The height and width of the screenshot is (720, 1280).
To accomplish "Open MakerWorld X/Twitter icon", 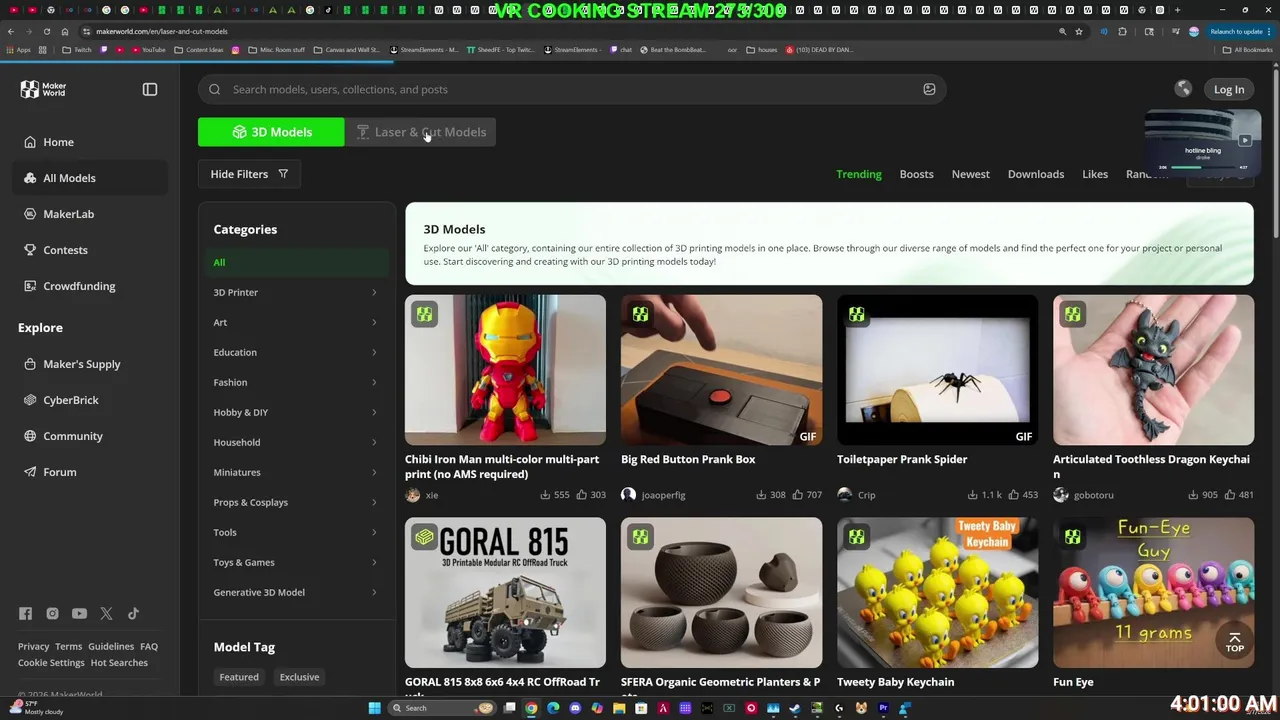I will (106, 614).
